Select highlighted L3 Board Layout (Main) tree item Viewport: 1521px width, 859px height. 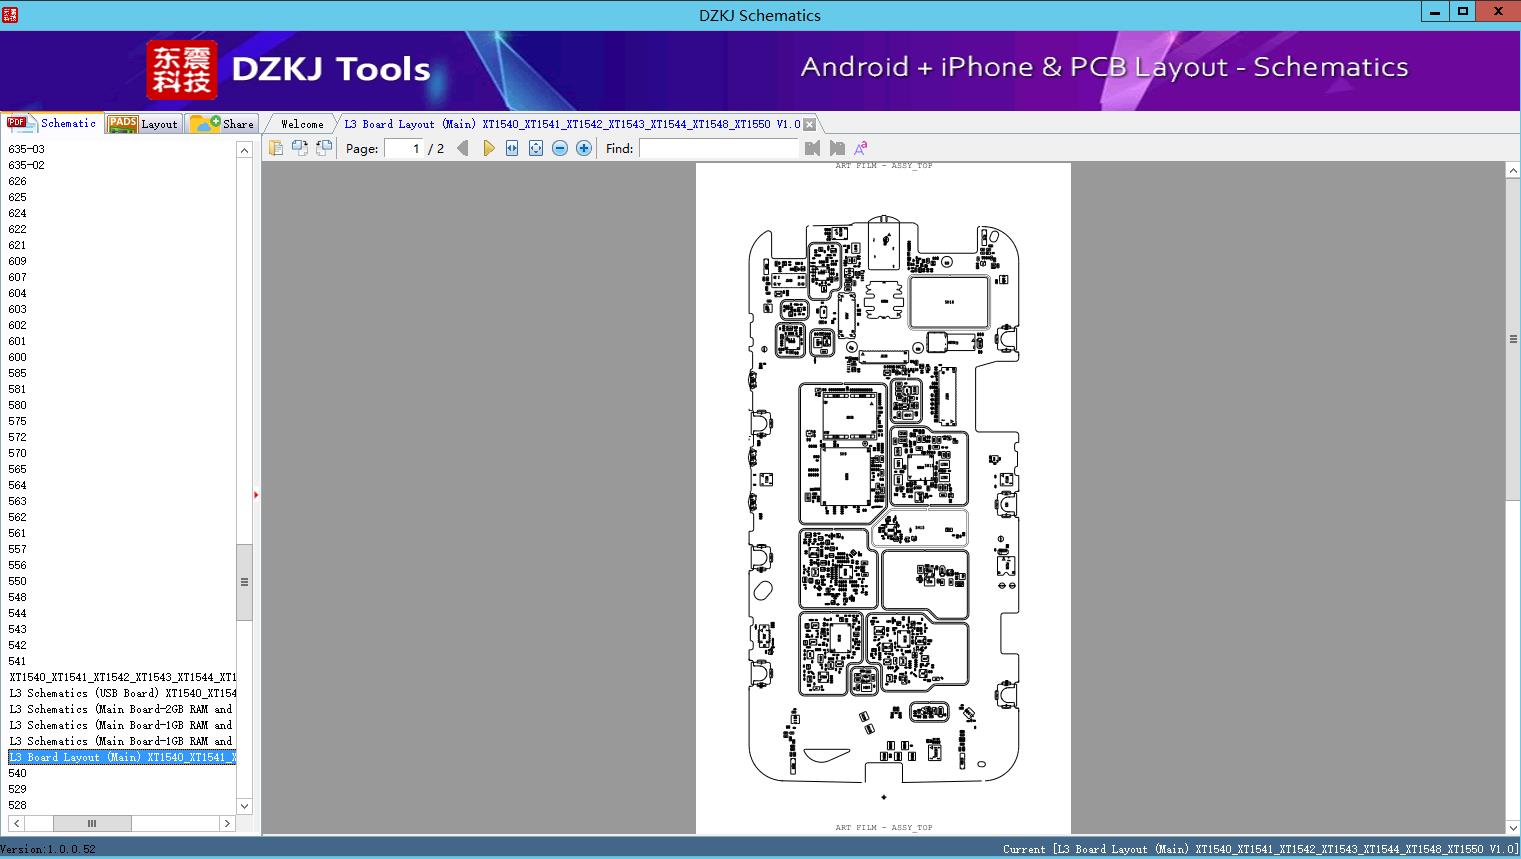click(122, 757)
